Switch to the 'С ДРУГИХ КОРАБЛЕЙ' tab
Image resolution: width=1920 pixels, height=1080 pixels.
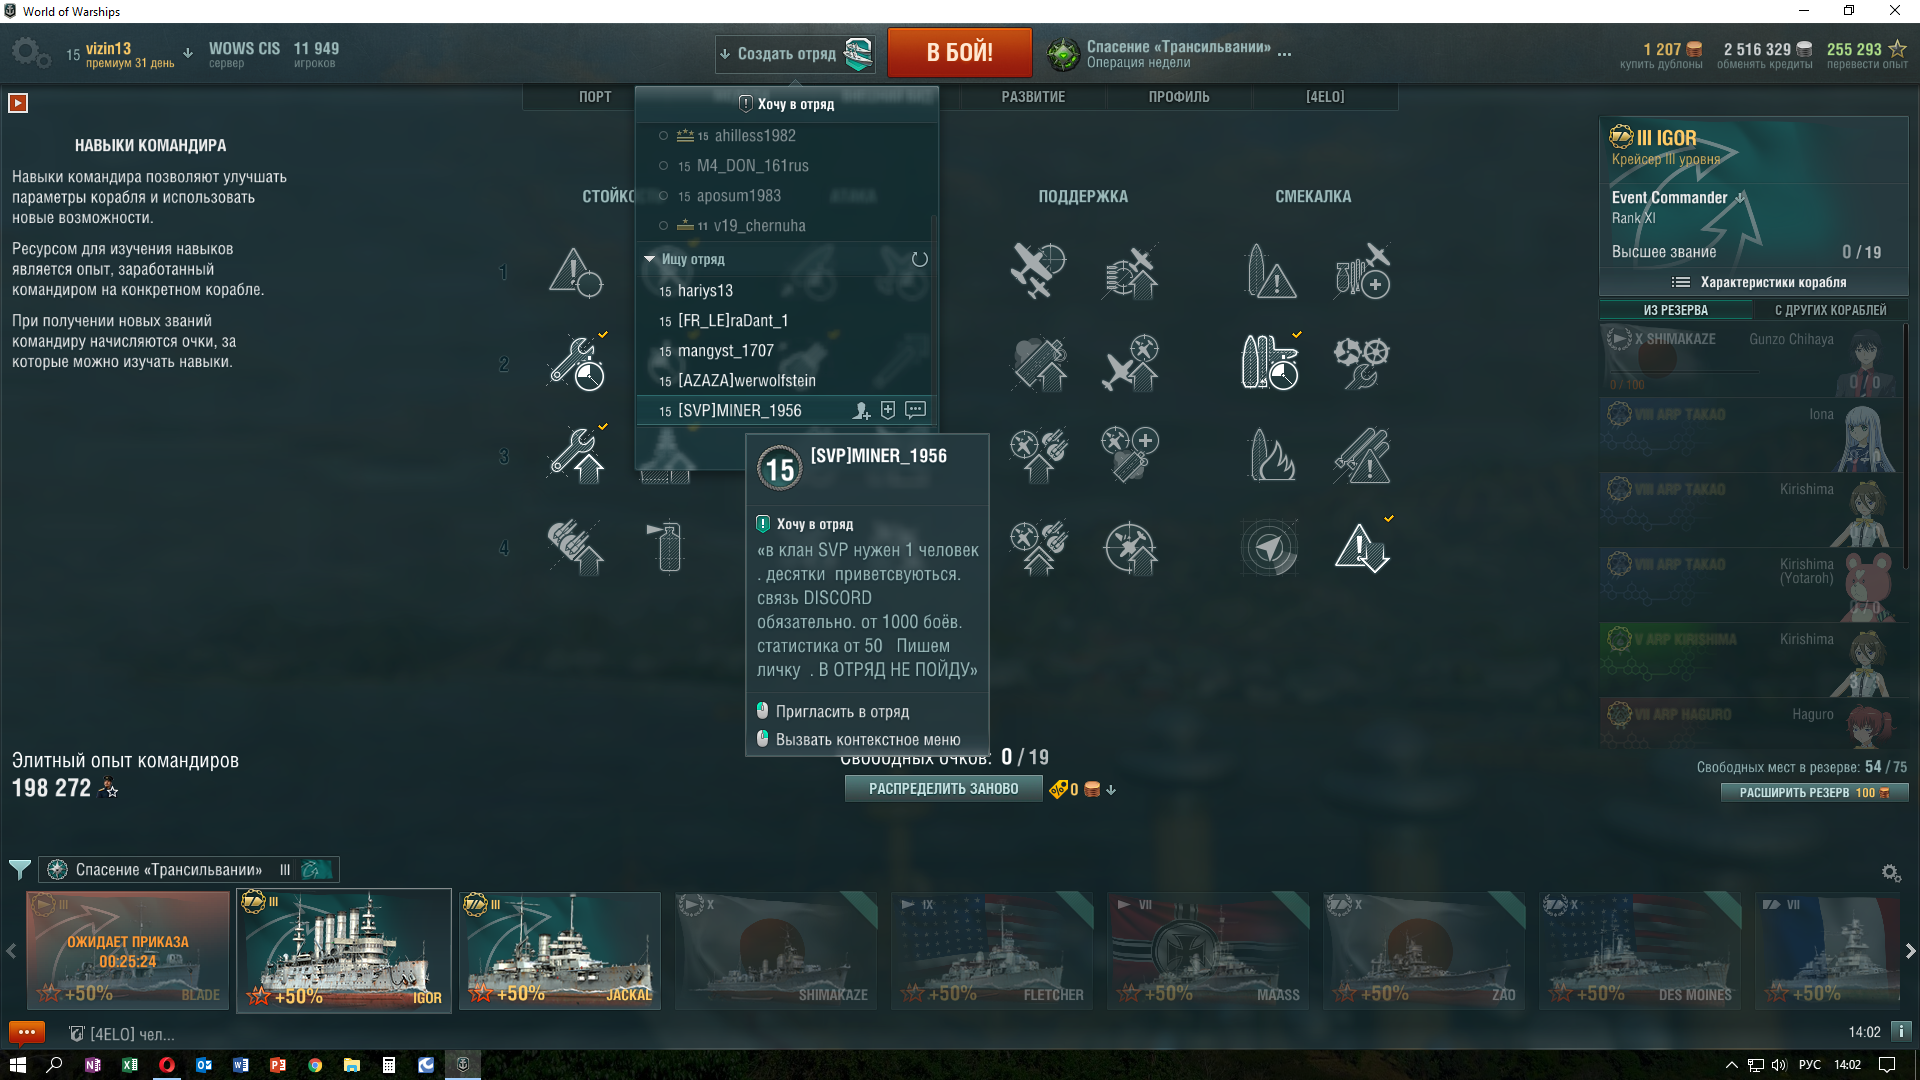click(1830, 310)
